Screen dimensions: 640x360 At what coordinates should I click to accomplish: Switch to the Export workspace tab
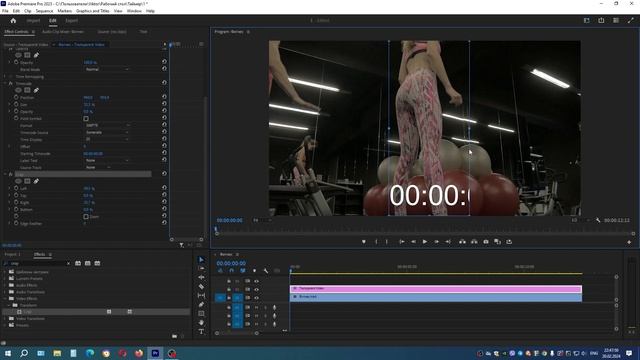click(71, 20)
